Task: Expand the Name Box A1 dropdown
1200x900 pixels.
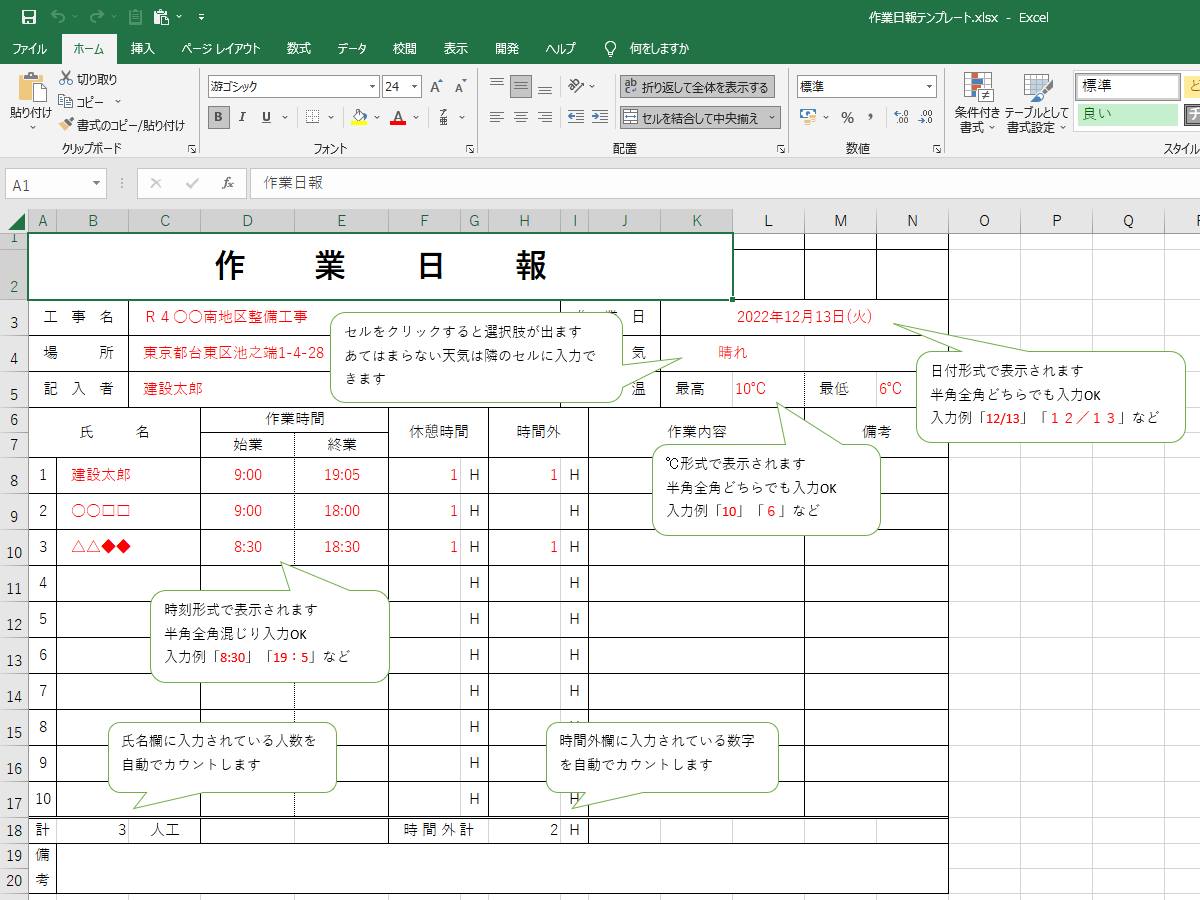Action: [x=97, y=185]
